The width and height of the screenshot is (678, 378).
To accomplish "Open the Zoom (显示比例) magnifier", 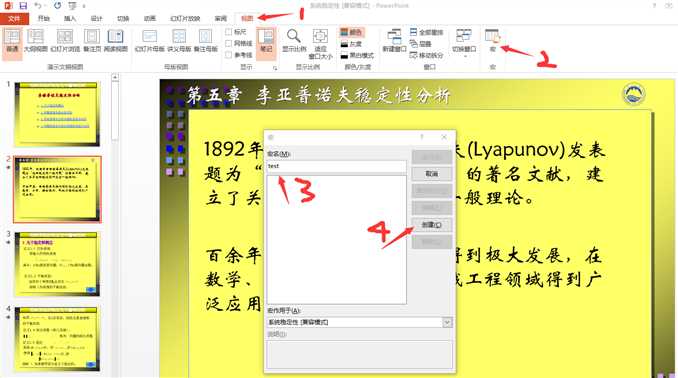I will click(294, 42).
